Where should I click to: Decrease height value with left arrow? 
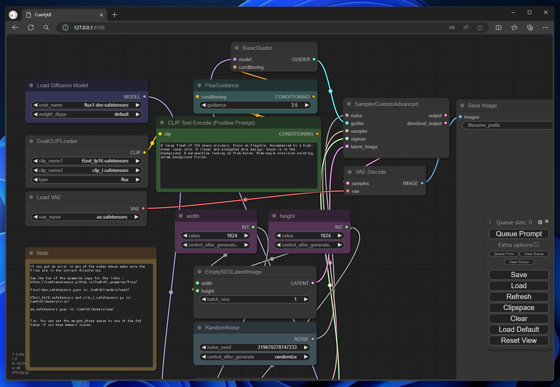(x=279, y=236)
